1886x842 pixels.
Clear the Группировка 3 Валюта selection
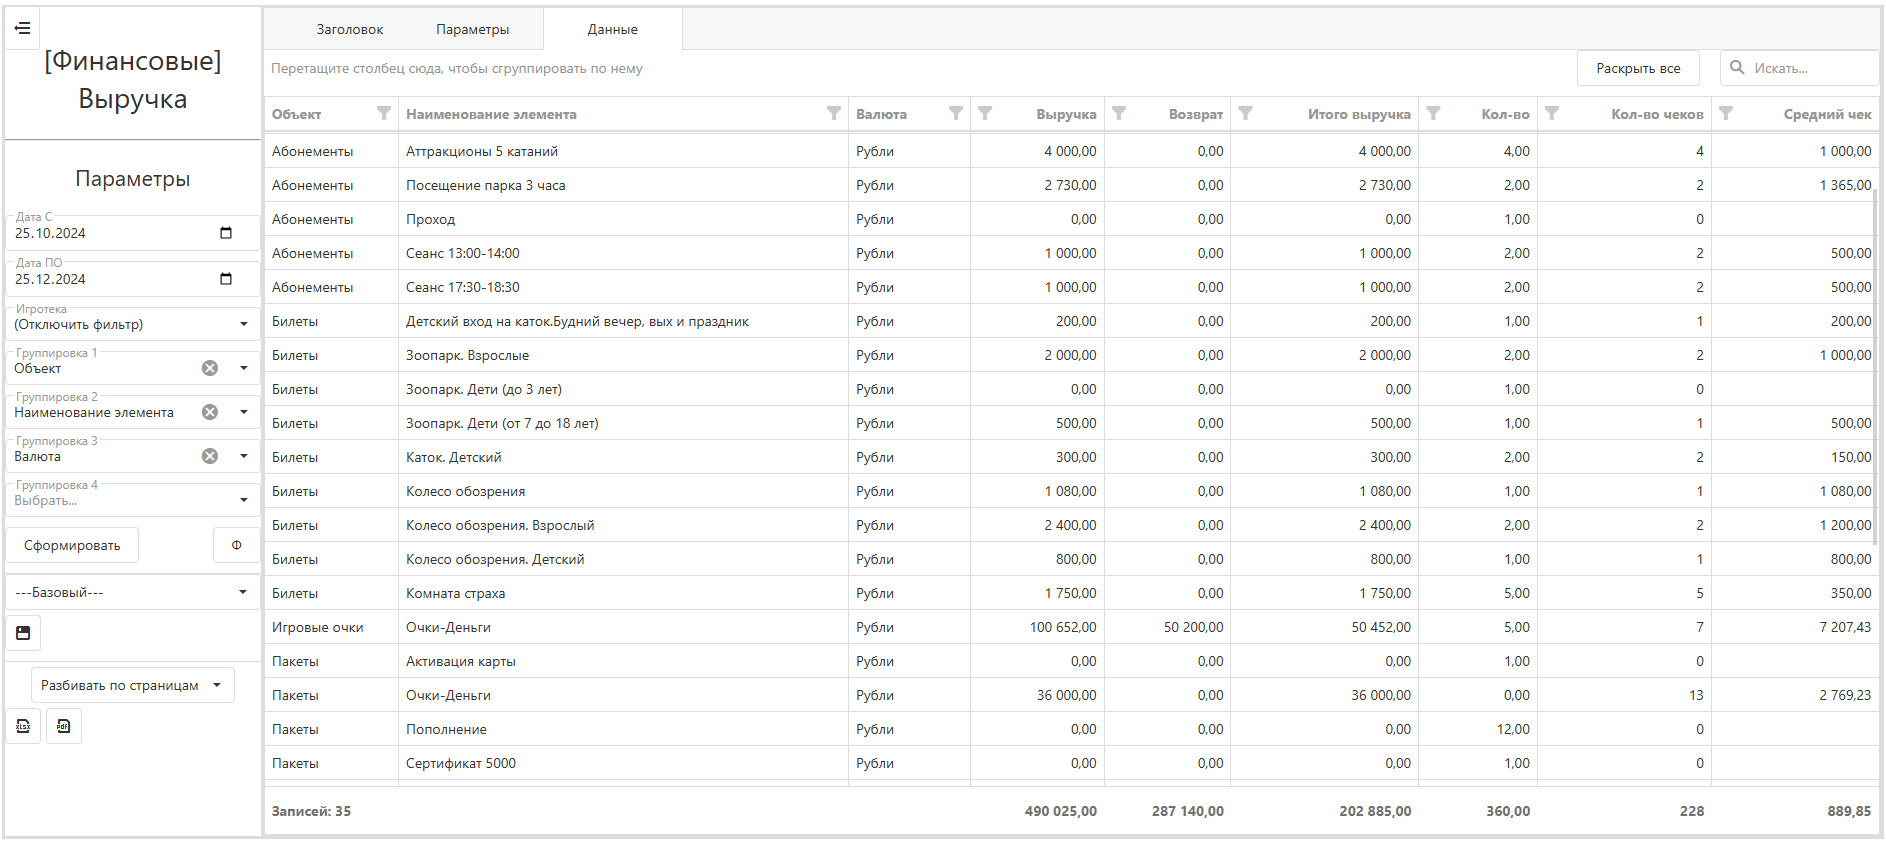[x=210, y=456]
